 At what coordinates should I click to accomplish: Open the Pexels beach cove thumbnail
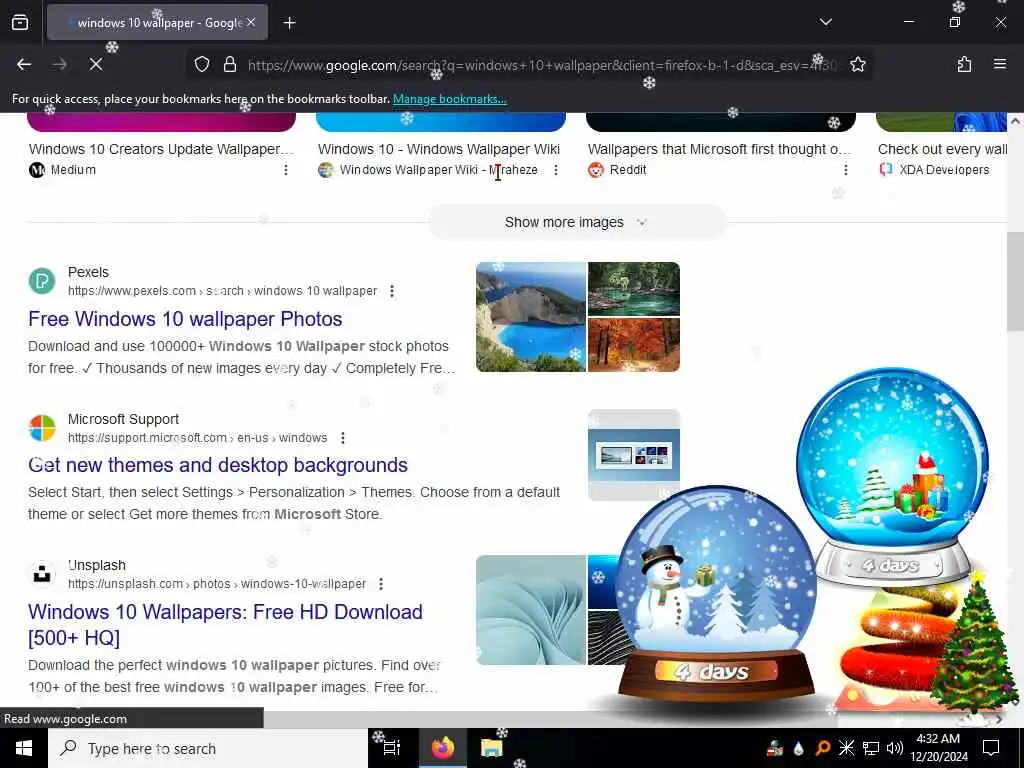click(x=531, y=317)
